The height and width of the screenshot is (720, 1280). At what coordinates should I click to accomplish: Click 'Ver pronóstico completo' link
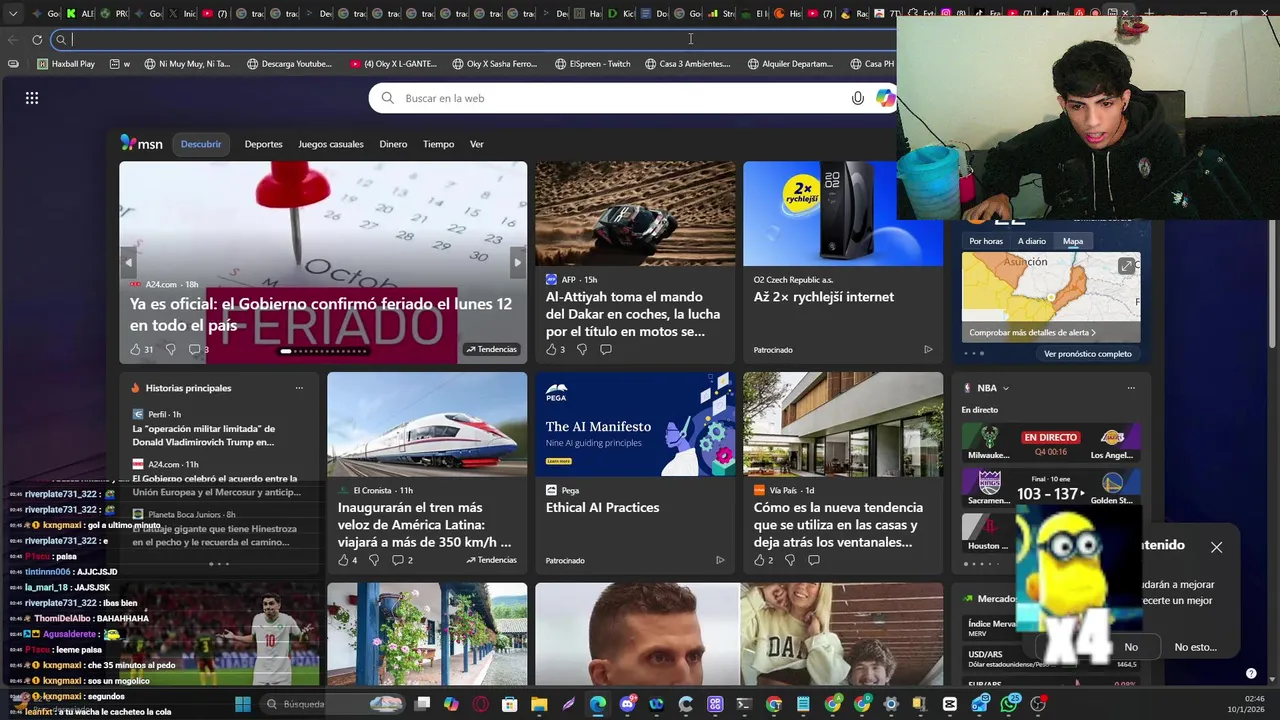1088,354
